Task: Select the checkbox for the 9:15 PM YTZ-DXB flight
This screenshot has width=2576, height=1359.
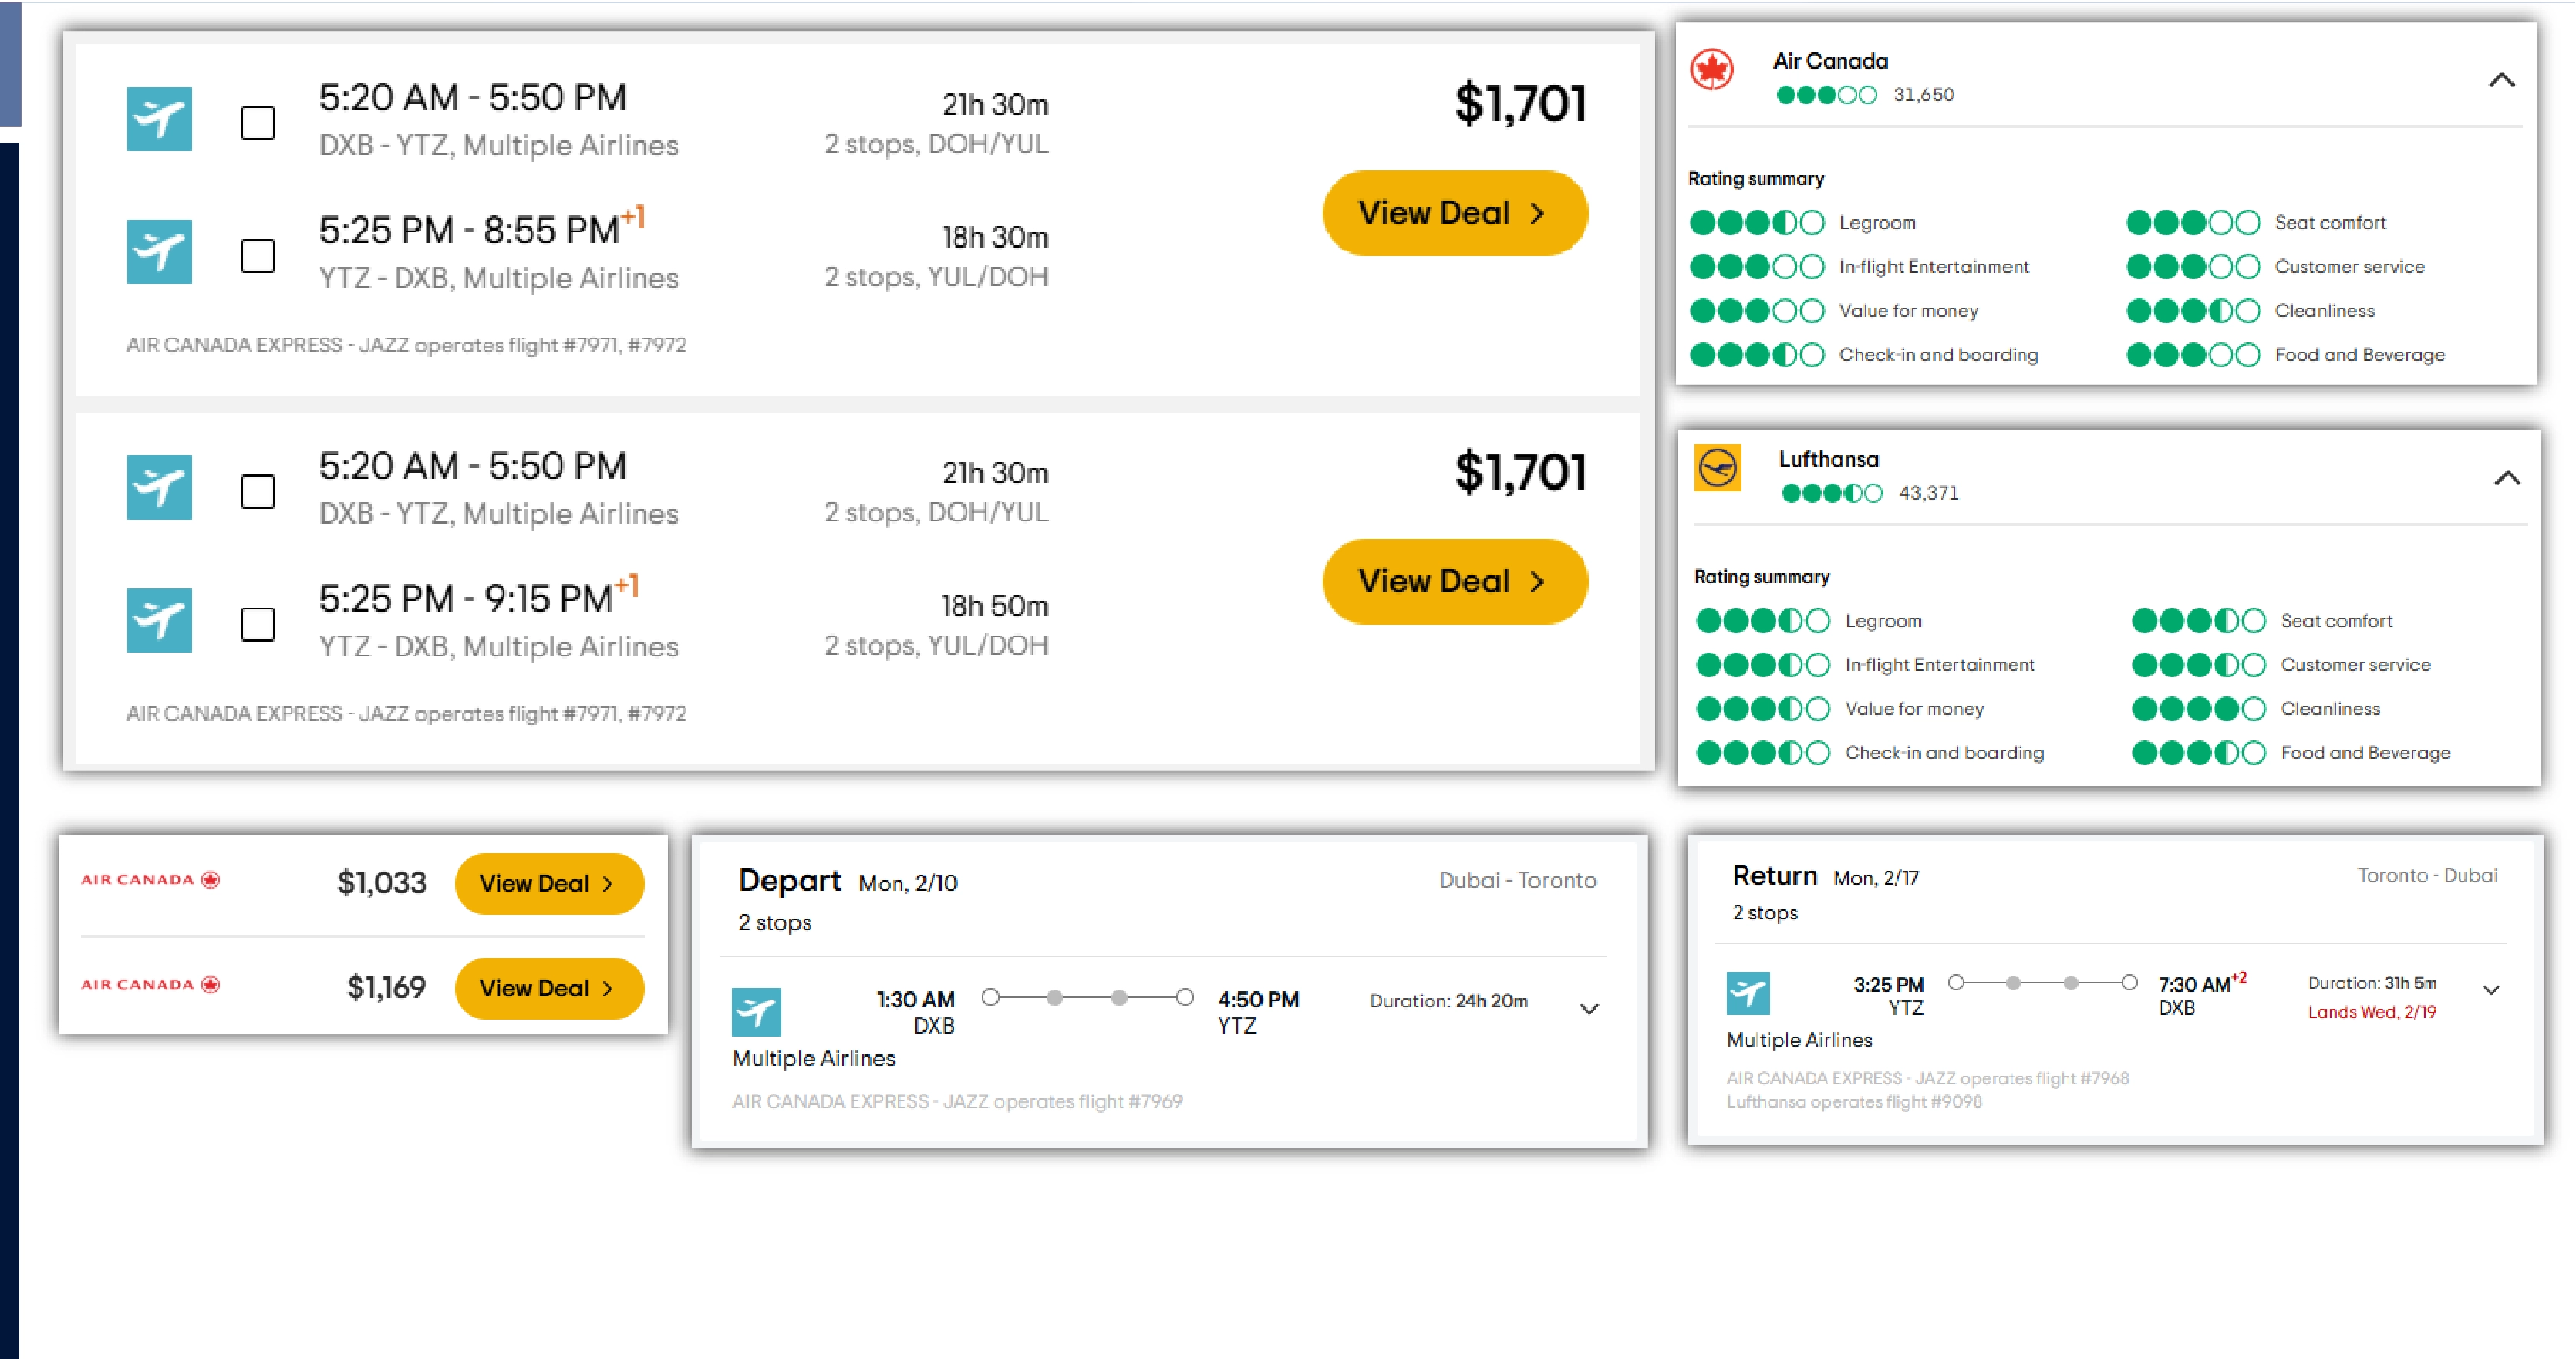Action: [257, 623]
